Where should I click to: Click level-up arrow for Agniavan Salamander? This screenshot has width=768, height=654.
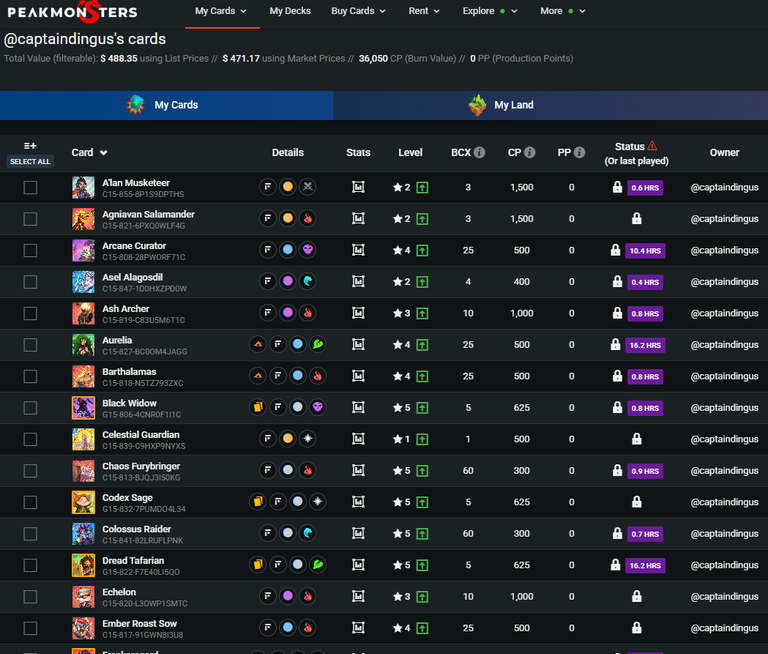422,219
